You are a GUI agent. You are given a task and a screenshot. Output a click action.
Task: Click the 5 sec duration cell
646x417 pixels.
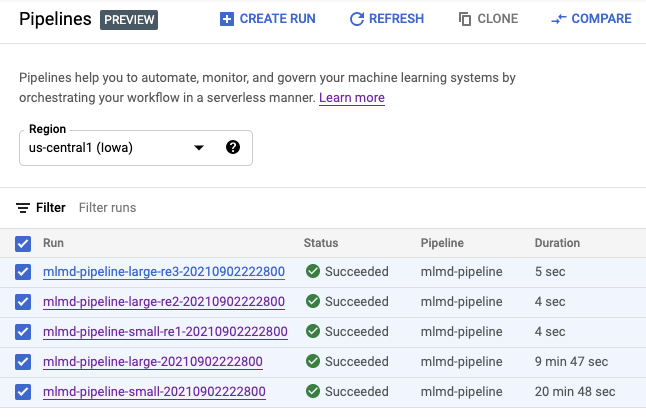550,272
